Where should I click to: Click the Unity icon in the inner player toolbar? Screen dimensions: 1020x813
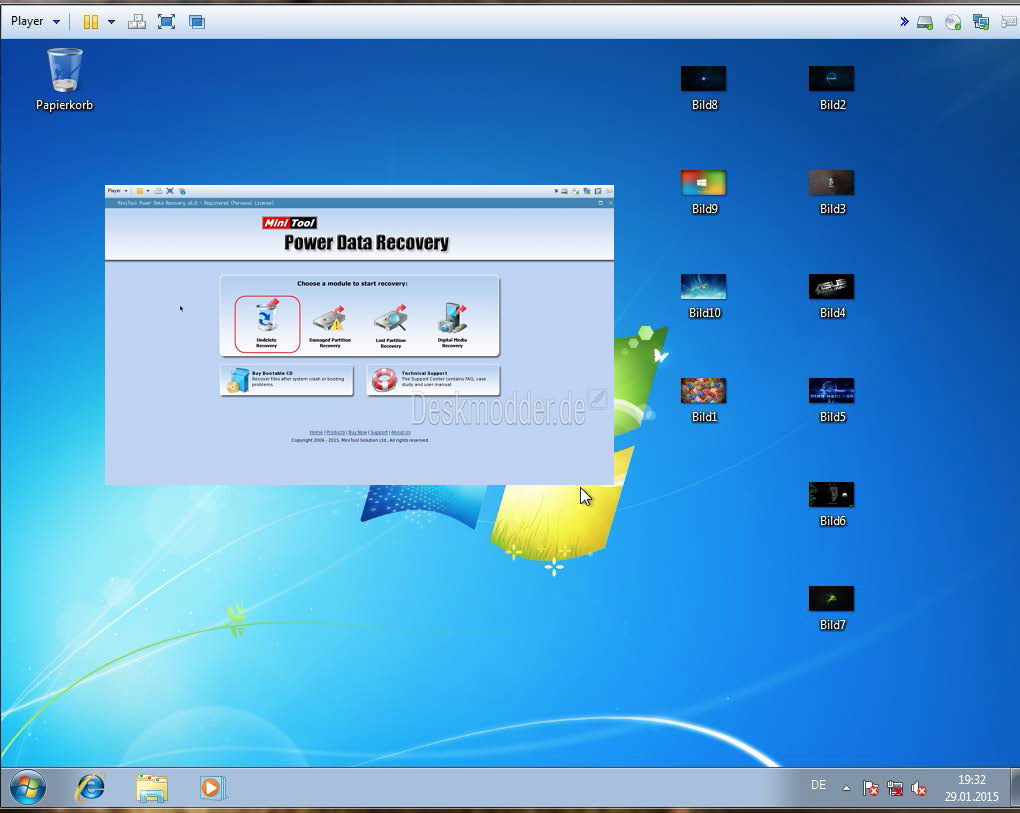pos(182,191)
